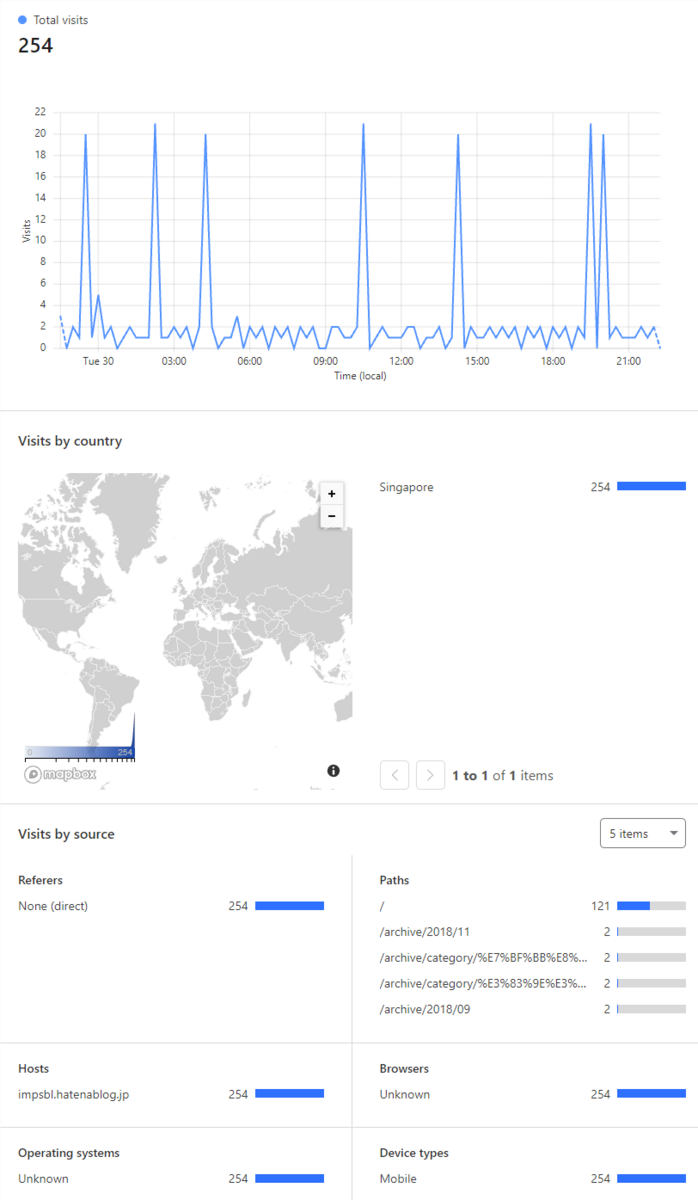Open the 5 items dropdown

[x=643, y=833]
